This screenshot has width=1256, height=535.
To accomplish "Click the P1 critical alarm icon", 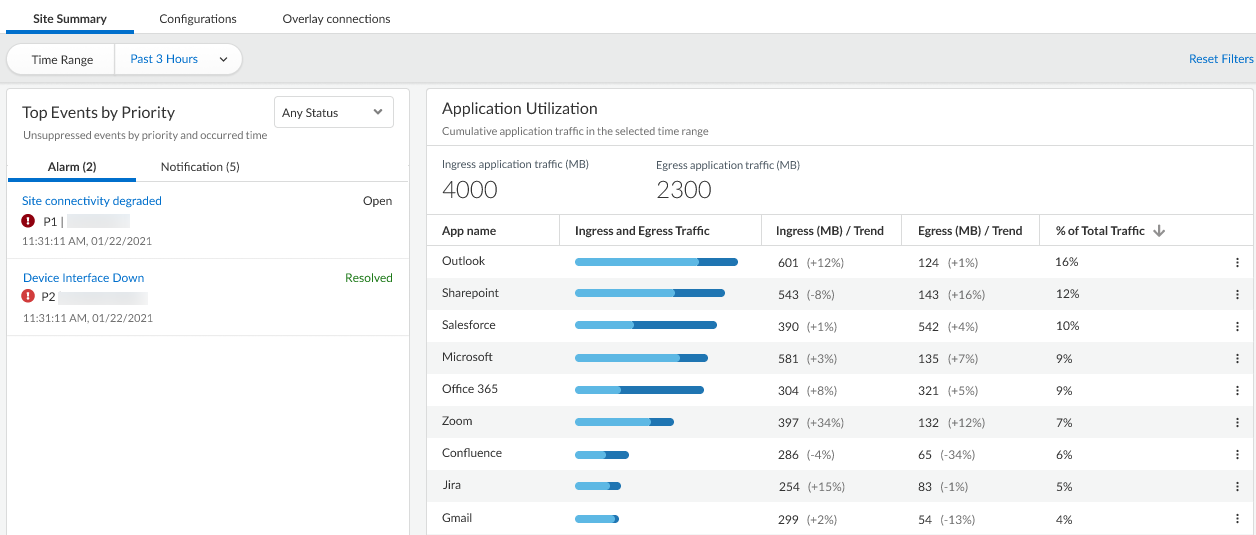I will tap(28, 221).
